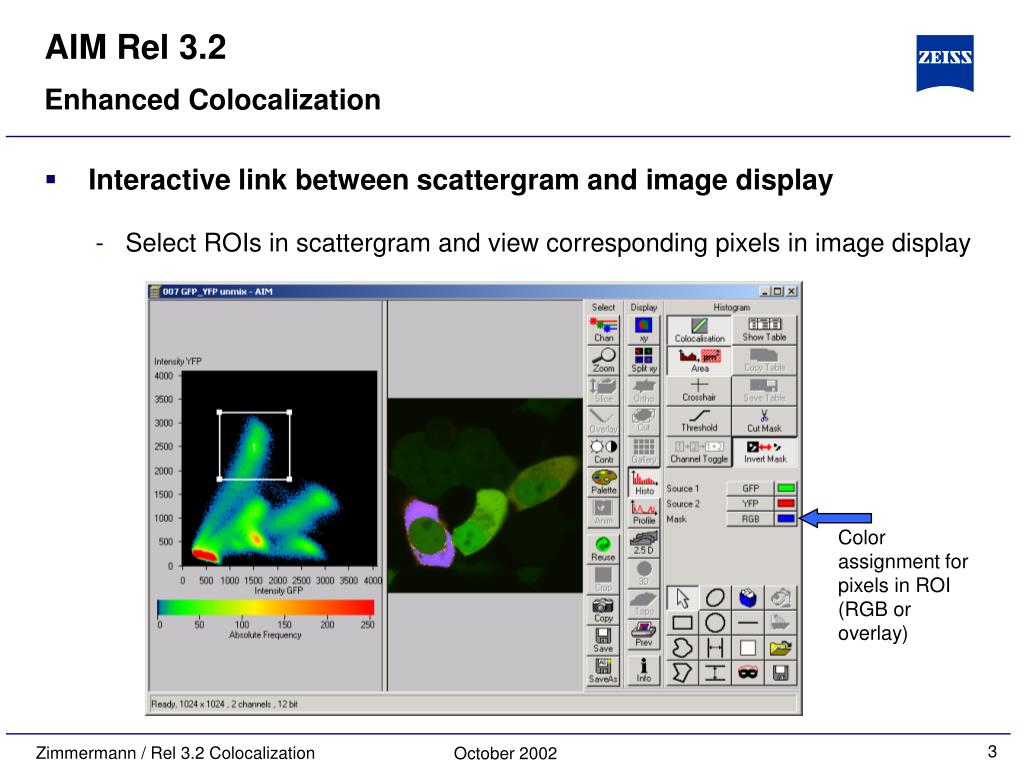1024x768 pixels.
Task: Open Source 1 GFP channel selector
Action: [750, 488]
